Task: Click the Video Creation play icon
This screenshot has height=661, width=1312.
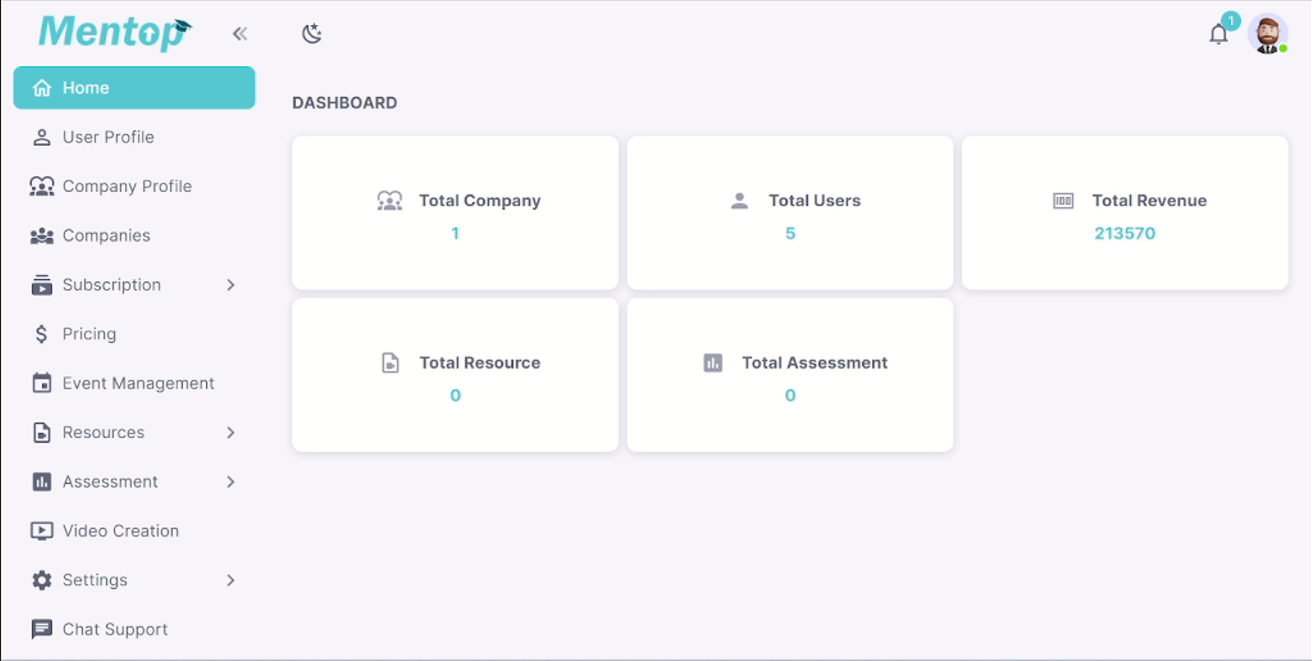Action: click(42, 531)
